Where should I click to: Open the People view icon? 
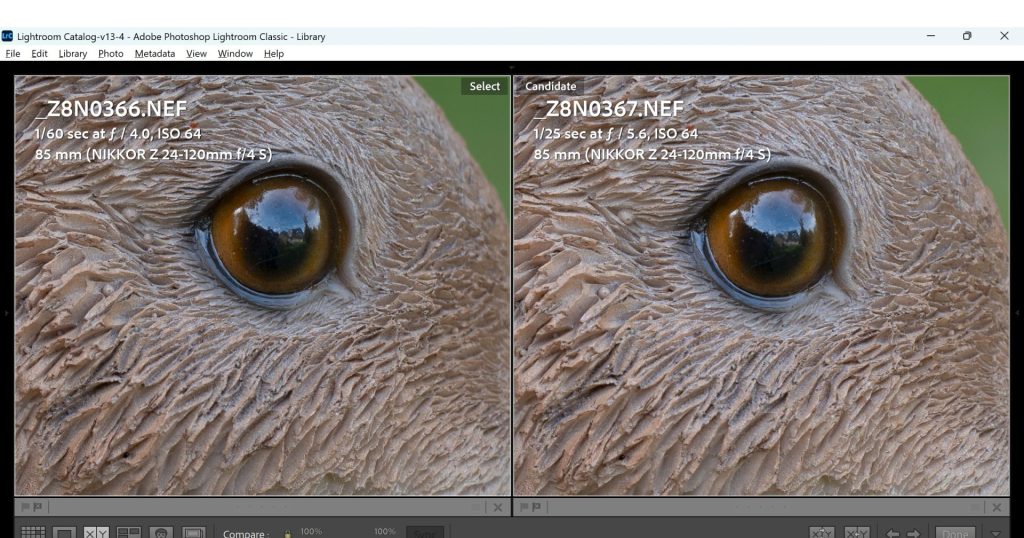click(x=161, y=533)
